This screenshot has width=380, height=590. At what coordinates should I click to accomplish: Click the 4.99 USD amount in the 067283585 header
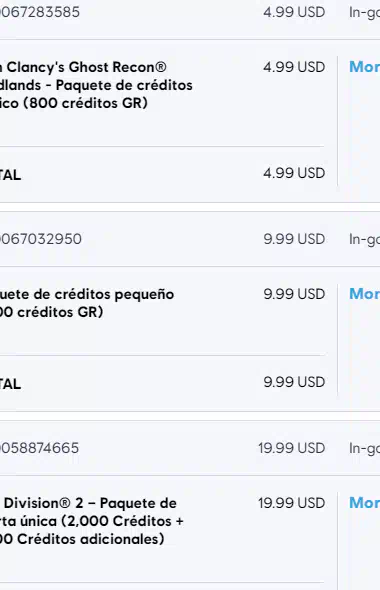[x=294, y=12]
